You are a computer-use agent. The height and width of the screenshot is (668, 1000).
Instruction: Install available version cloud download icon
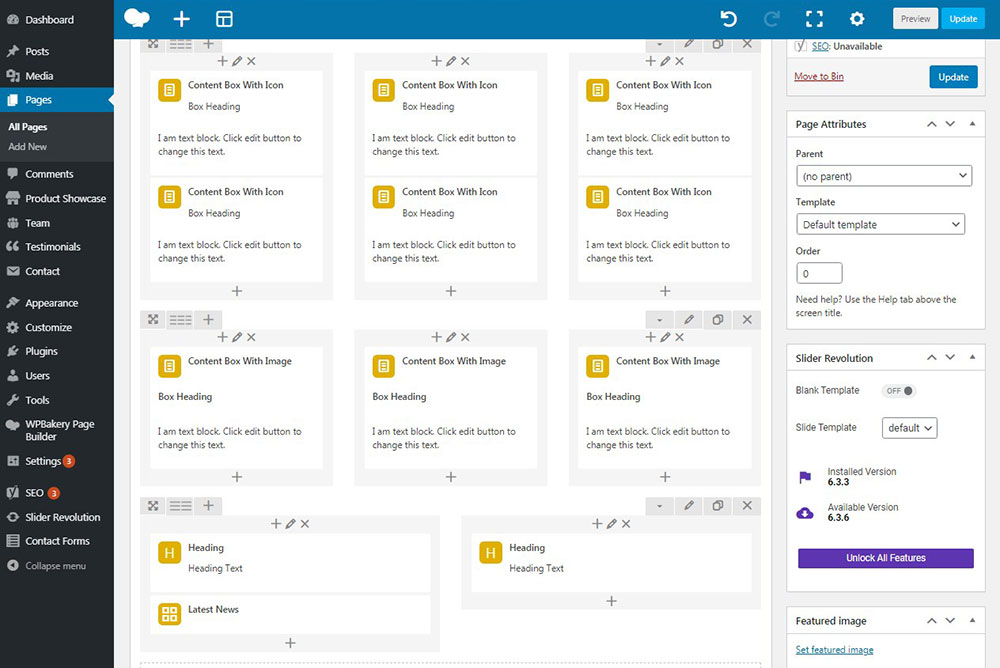pos(805,512)
